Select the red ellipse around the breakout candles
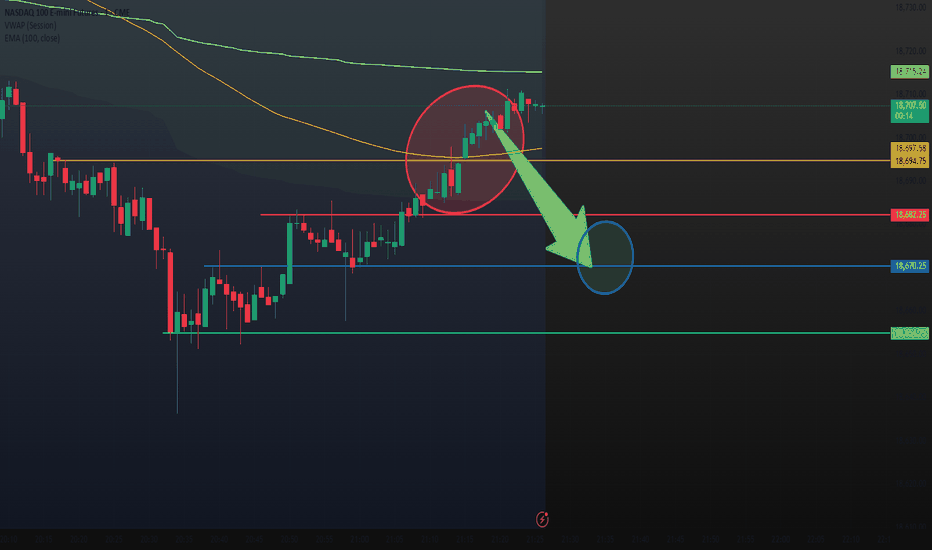Image resolution: width=932 pixels, height=550 pixels. (x=464, y=149)
